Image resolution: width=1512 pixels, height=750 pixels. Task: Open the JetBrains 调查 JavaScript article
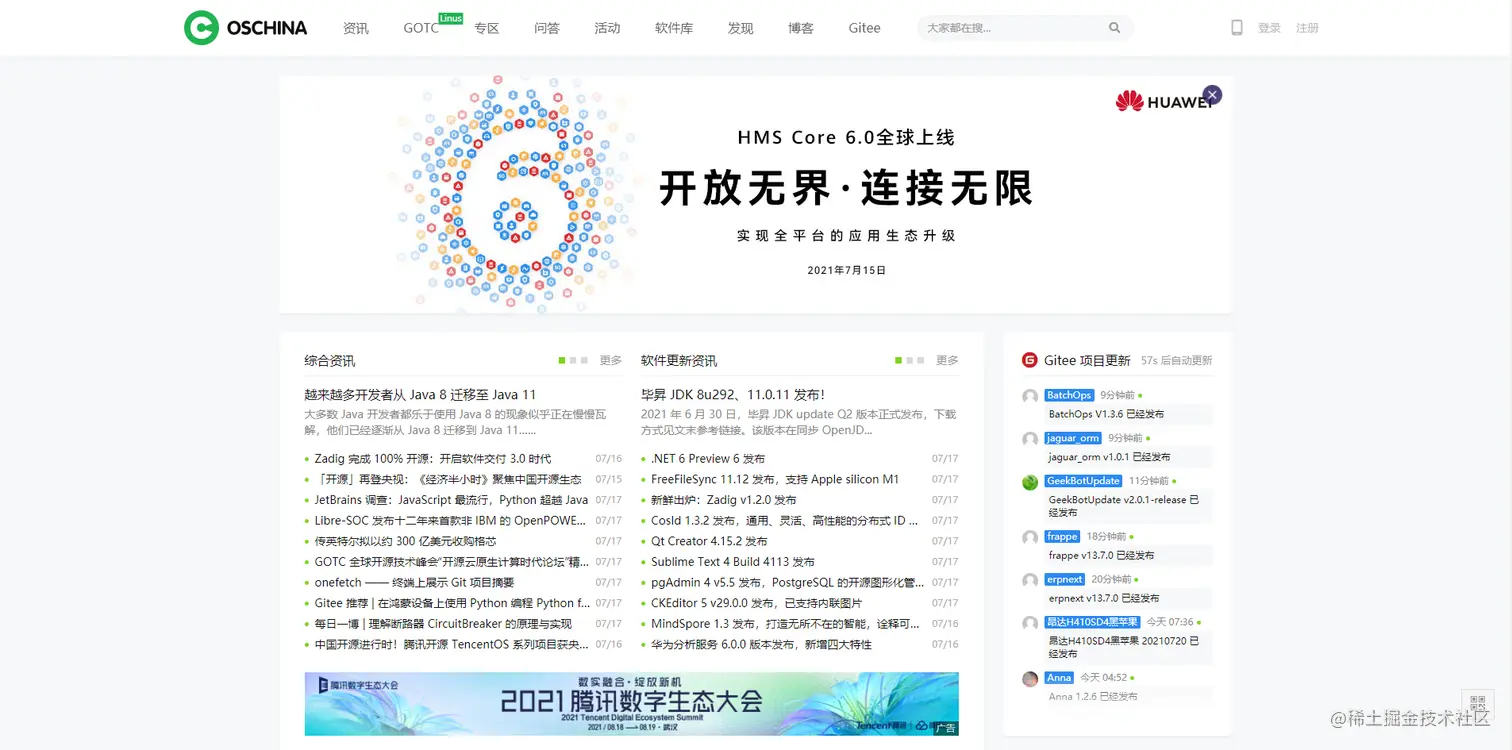point(451,500)
